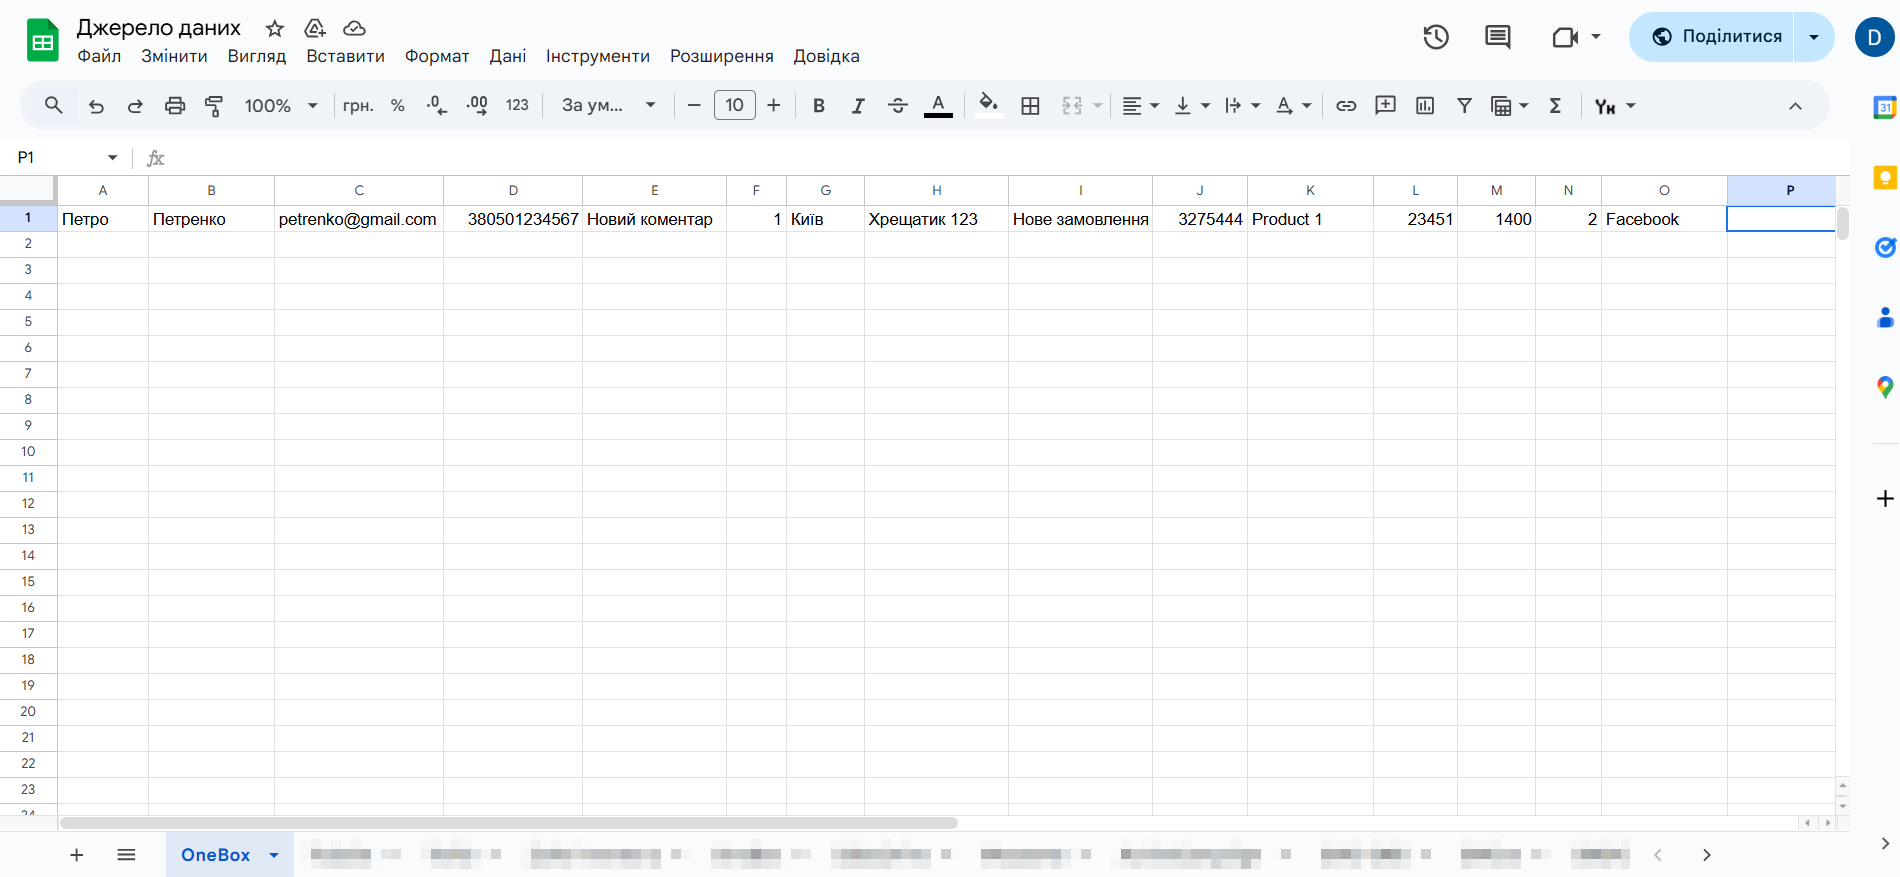1900x877 pixels.
Task: Open the Вигляд menu
Action: (x=257, y=56)
